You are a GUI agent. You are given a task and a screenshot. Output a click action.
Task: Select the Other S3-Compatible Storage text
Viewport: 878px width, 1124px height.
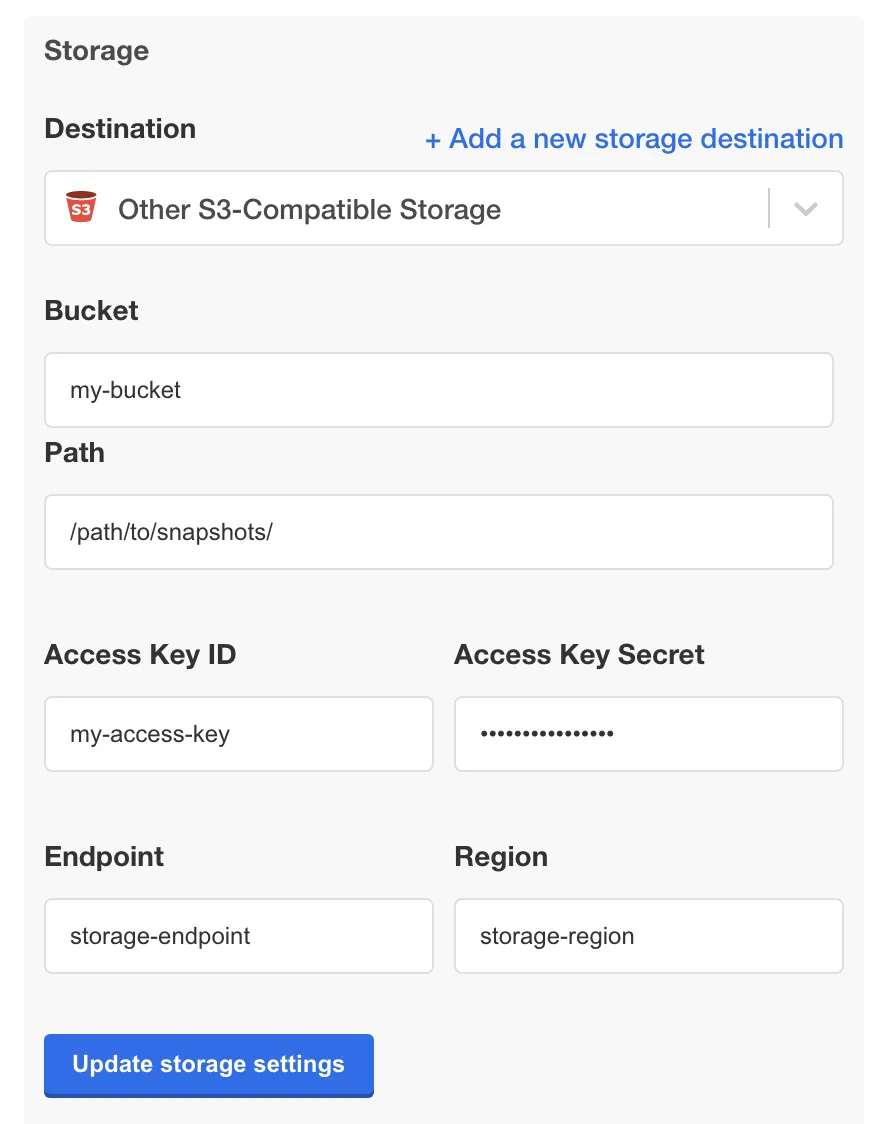tap(310, 209)
